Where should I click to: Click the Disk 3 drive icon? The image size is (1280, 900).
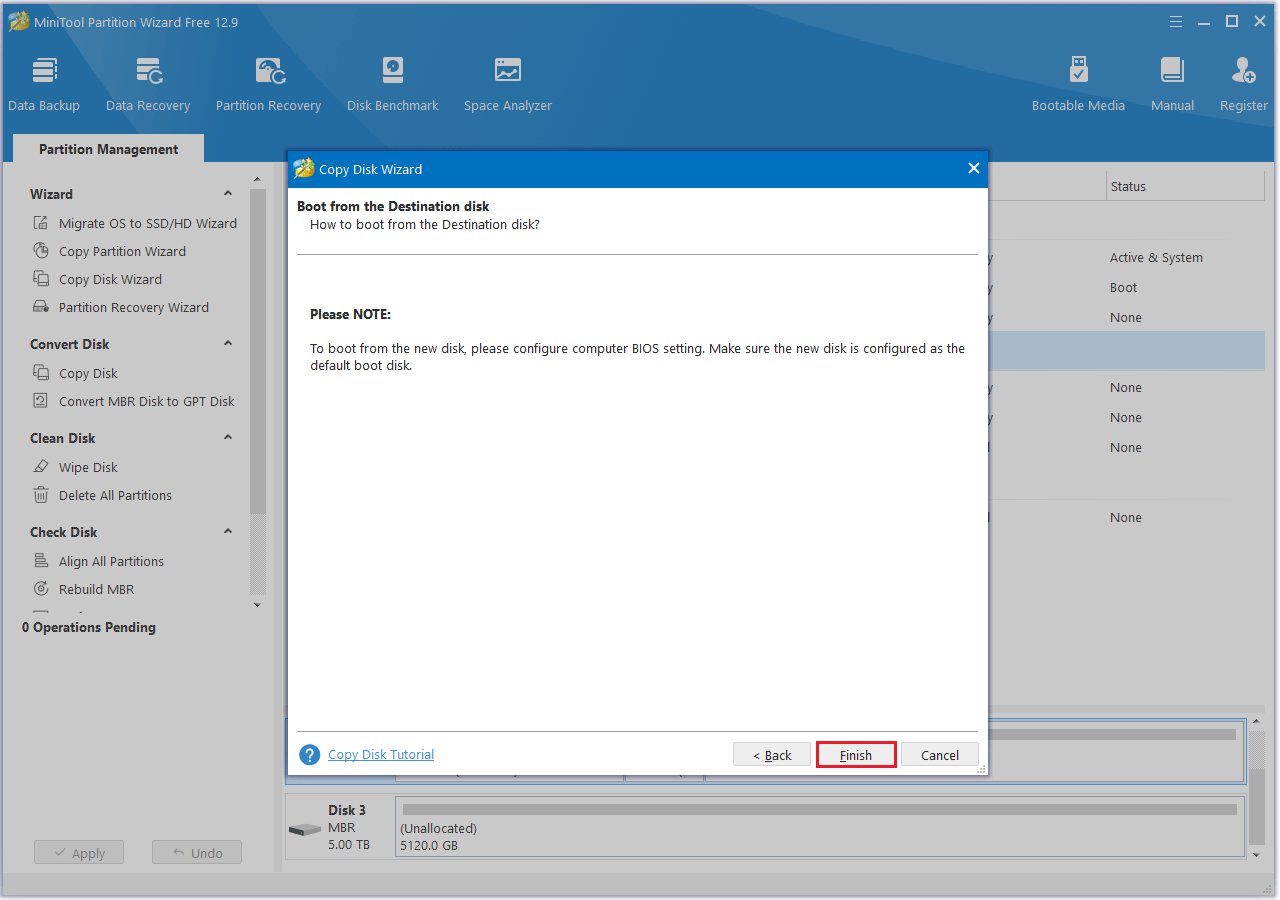(x=304, y=829)
